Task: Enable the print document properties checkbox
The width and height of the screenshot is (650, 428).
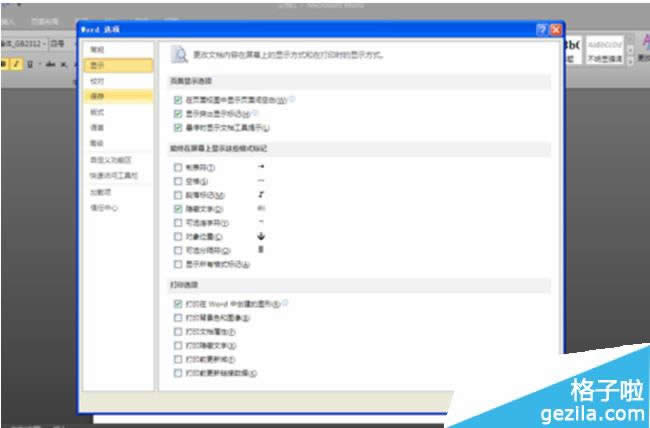Action: 178,332
